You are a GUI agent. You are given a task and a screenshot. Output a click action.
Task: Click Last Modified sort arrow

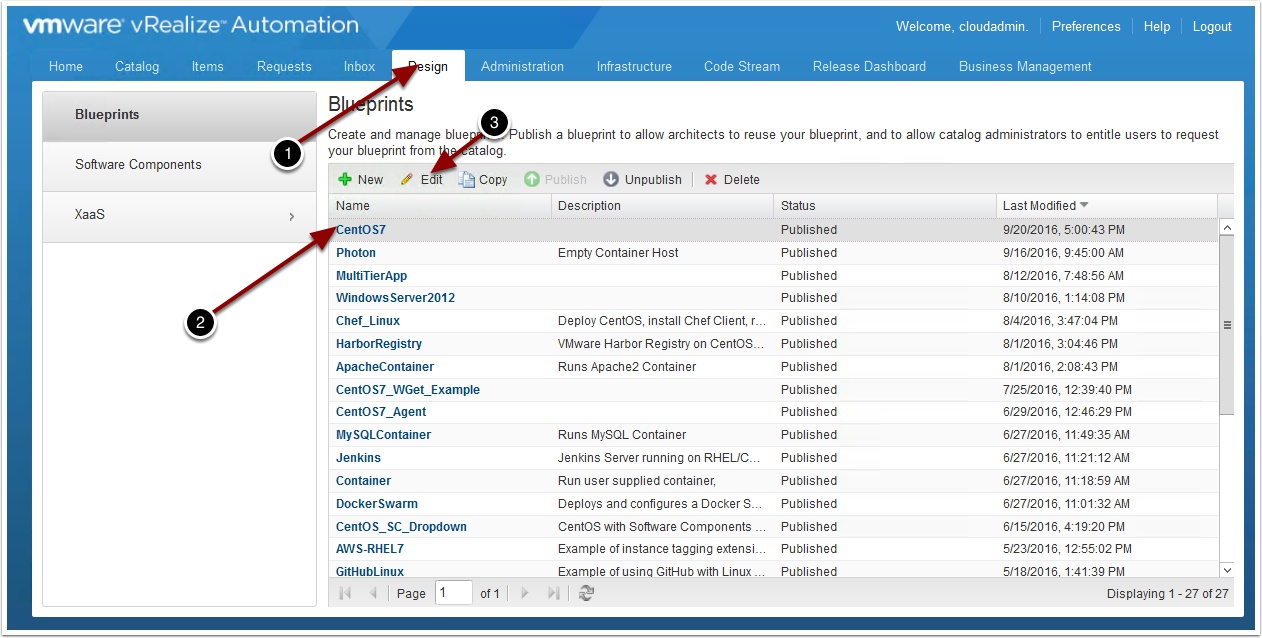click(1084, 205)
